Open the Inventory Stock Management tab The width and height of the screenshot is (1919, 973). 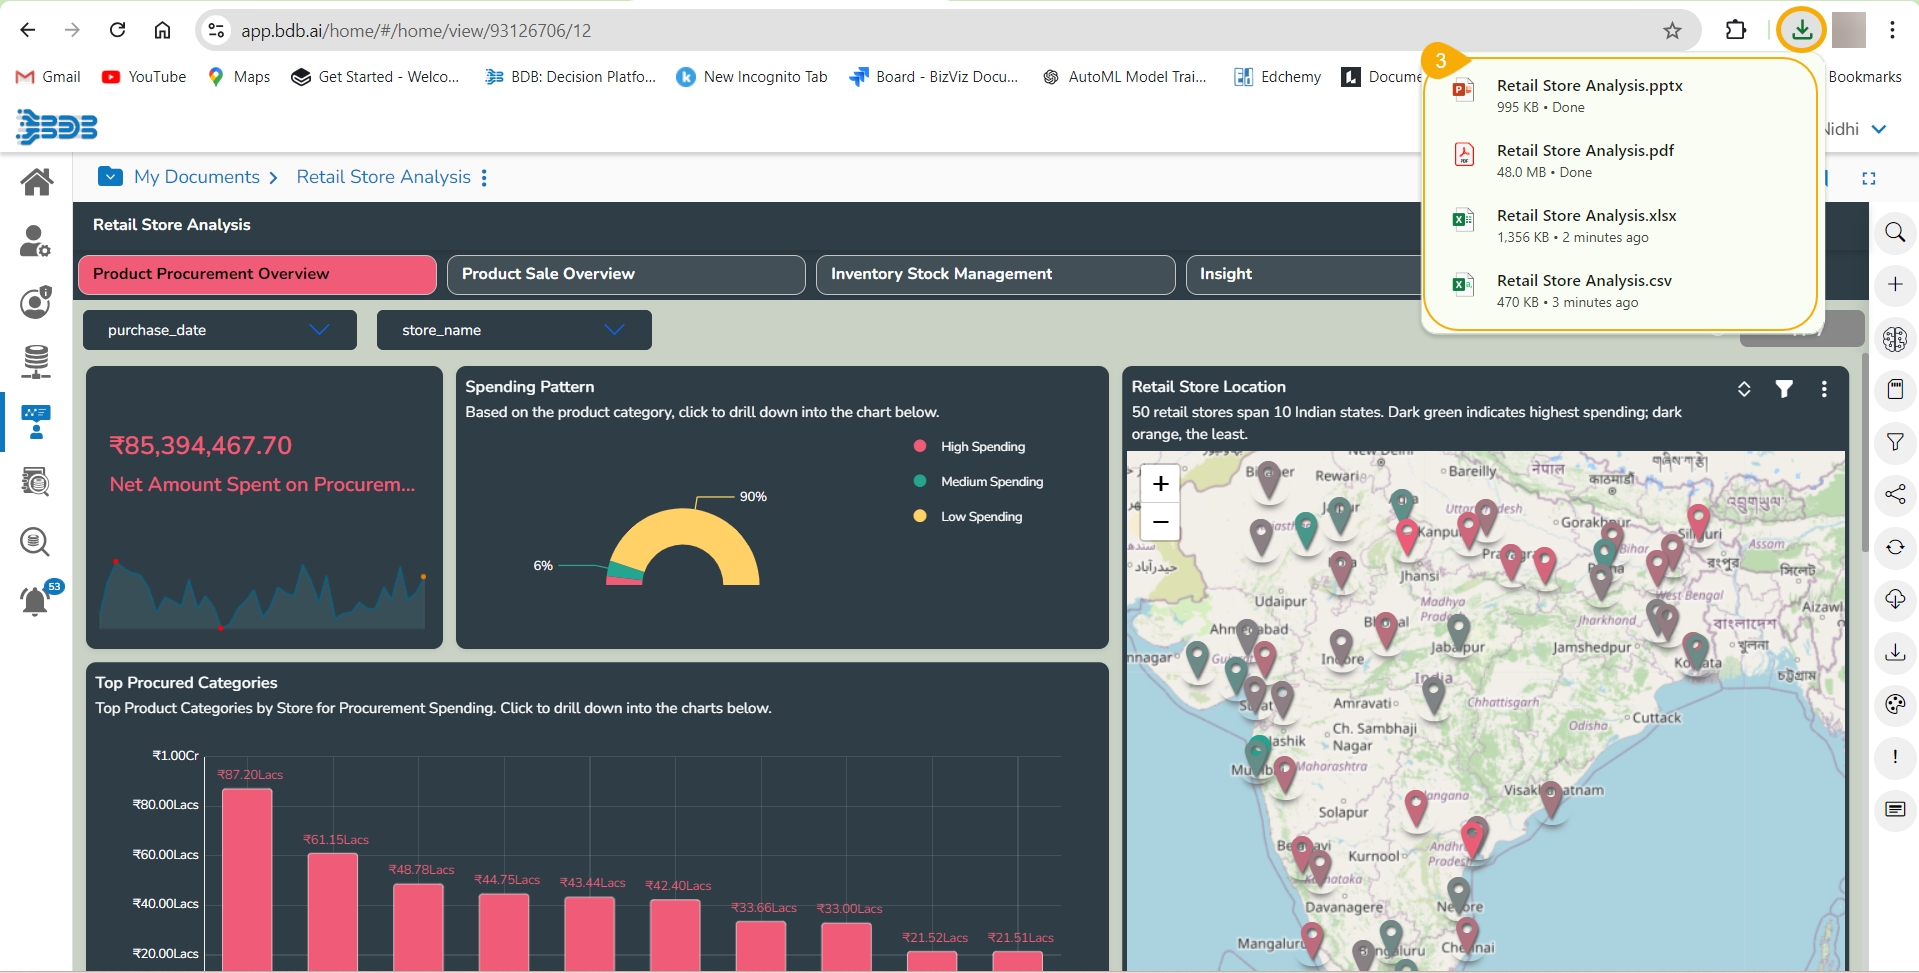pos(994,274)
